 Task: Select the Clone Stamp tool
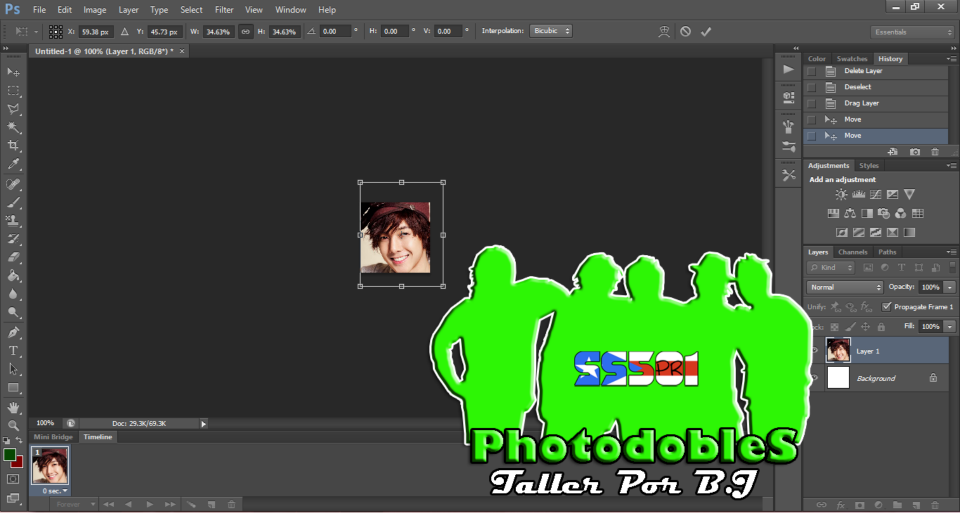pyautogui.click(x=13, y=220)
